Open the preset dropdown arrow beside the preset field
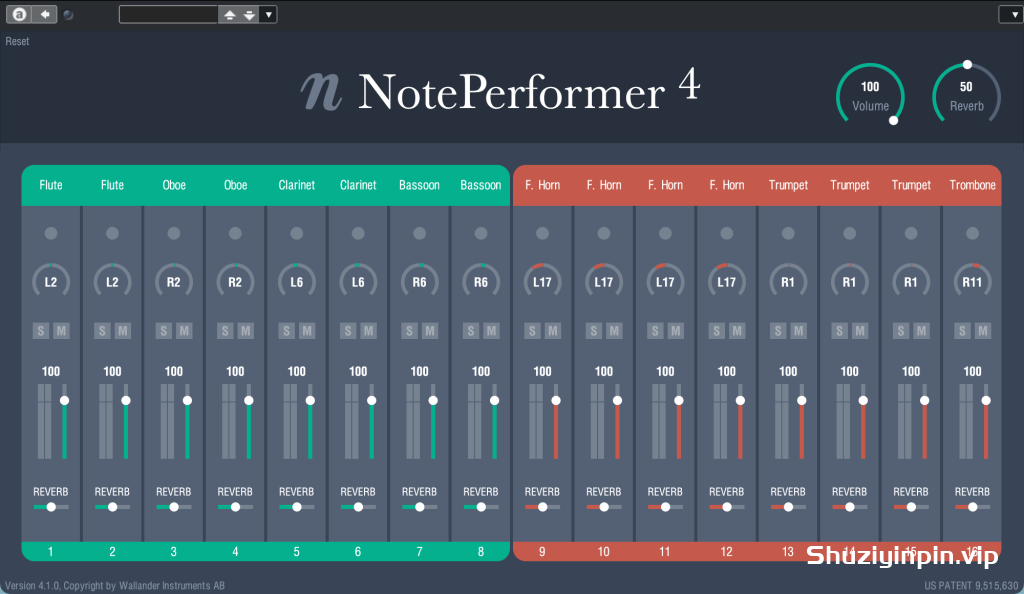This screenshot has height=594, width=1024. (268, 14)
